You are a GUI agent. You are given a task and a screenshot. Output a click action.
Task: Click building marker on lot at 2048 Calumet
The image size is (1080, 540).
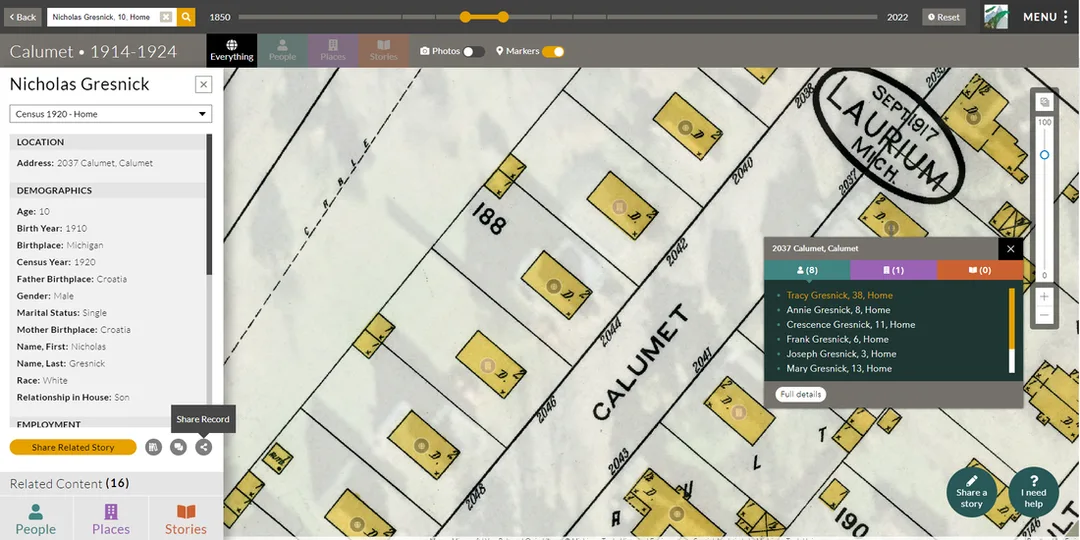pos(420,446)
